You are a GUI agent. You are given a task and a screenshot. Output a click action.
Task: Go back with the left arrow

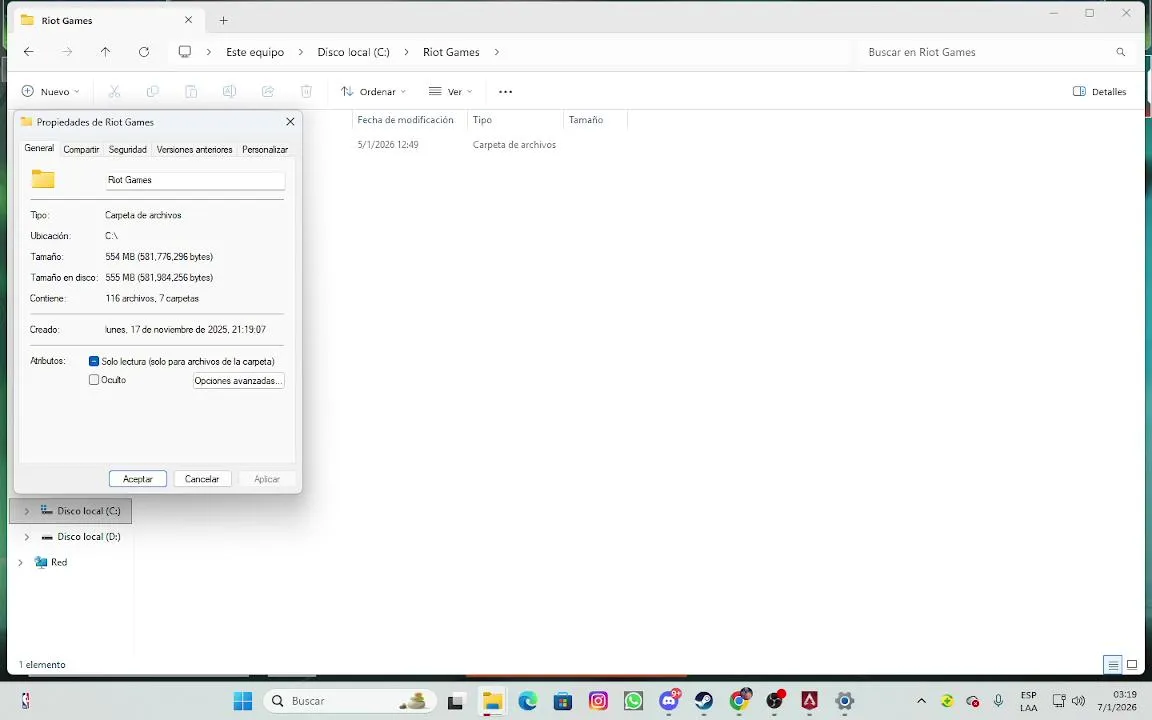(x=29, y=51)
